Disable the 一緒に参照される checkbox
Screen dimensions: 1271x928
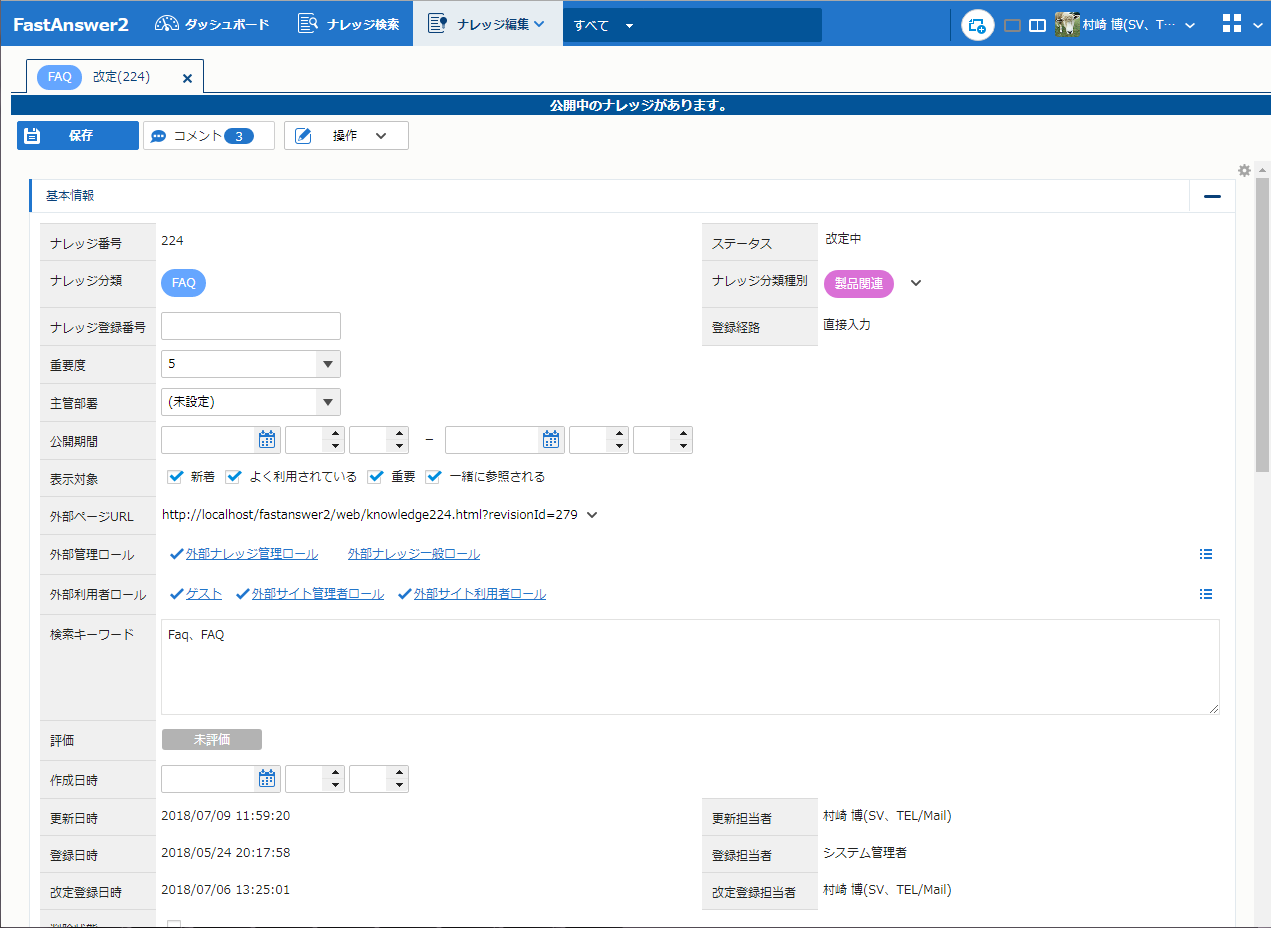pos(434,477)
